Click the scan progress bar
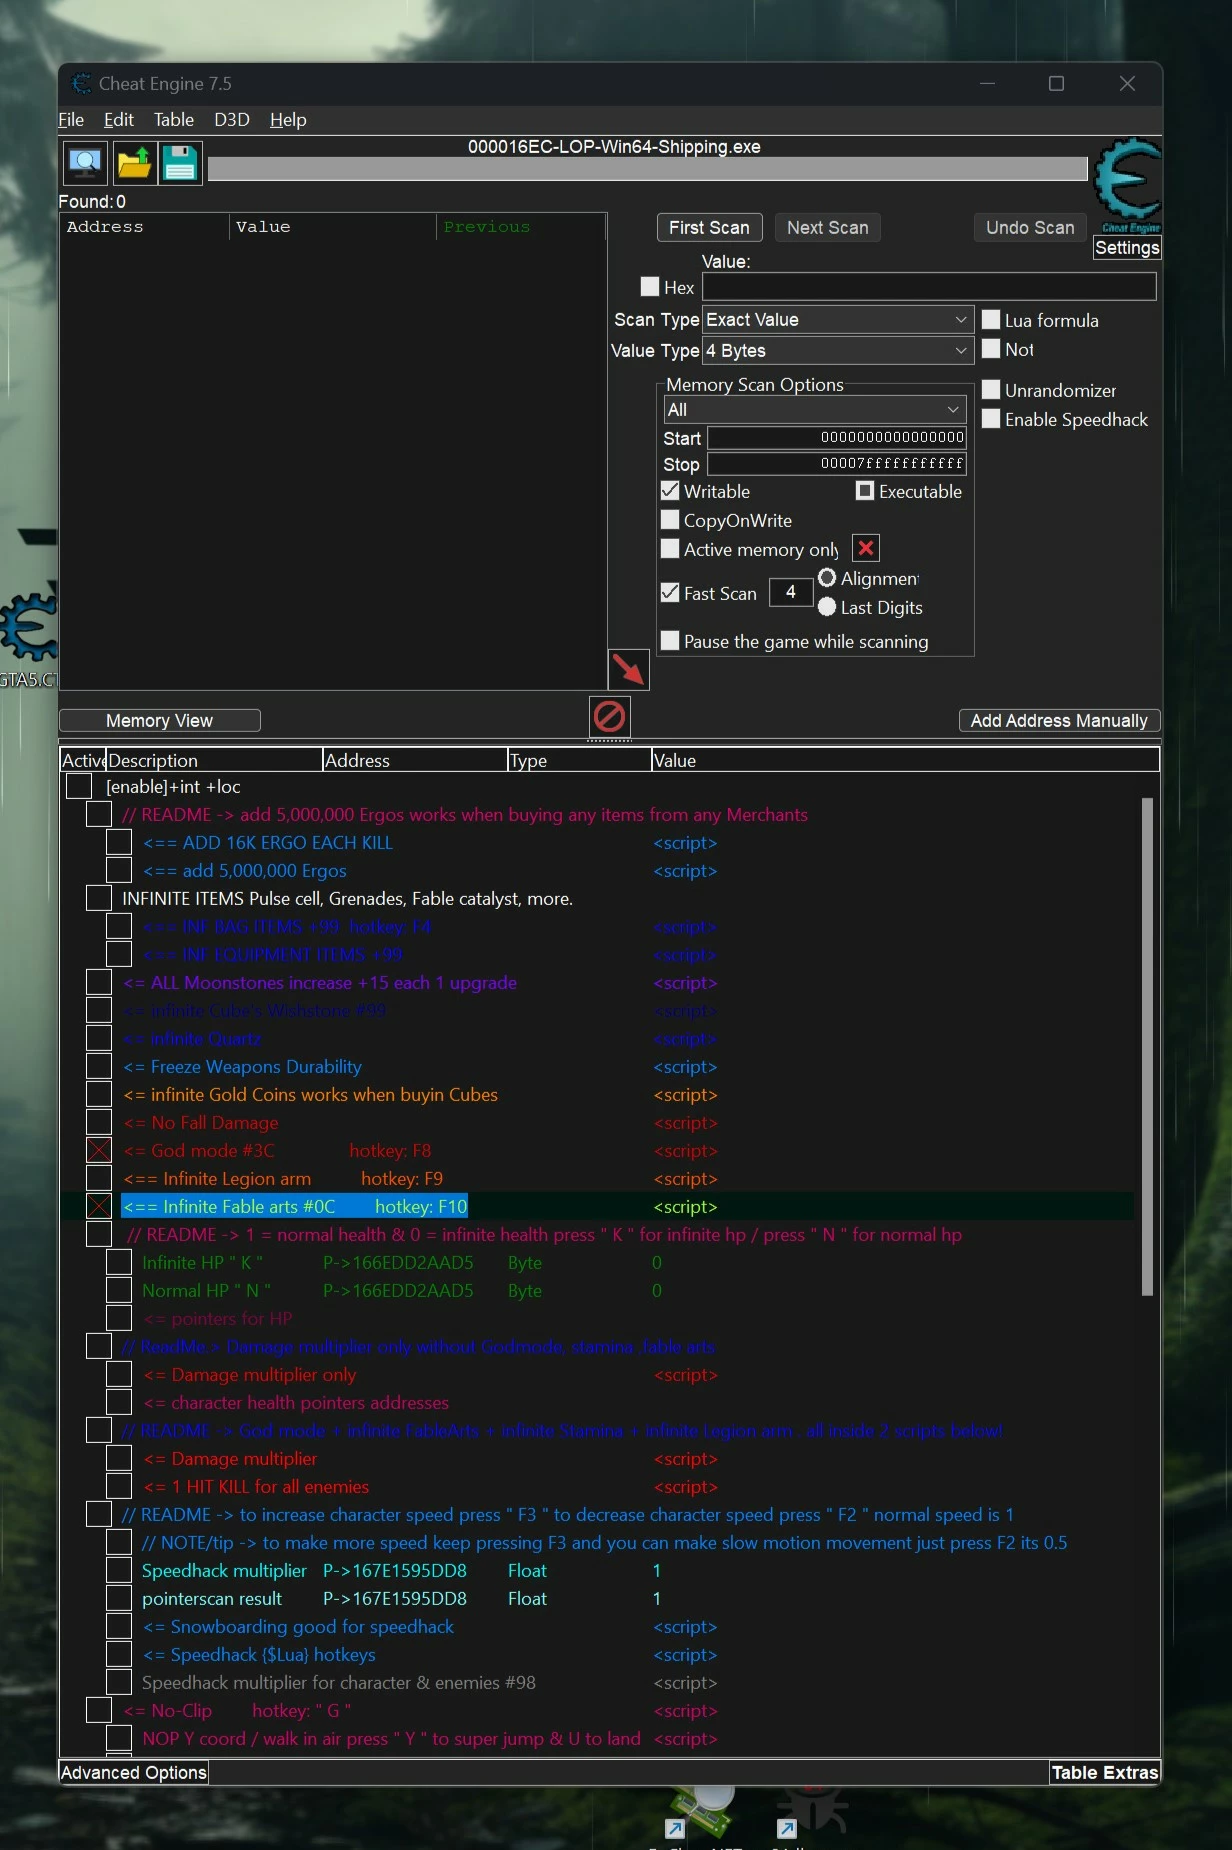Image resolution: width=1232 pixels, height=1850 pixels. tap(647, 169)
